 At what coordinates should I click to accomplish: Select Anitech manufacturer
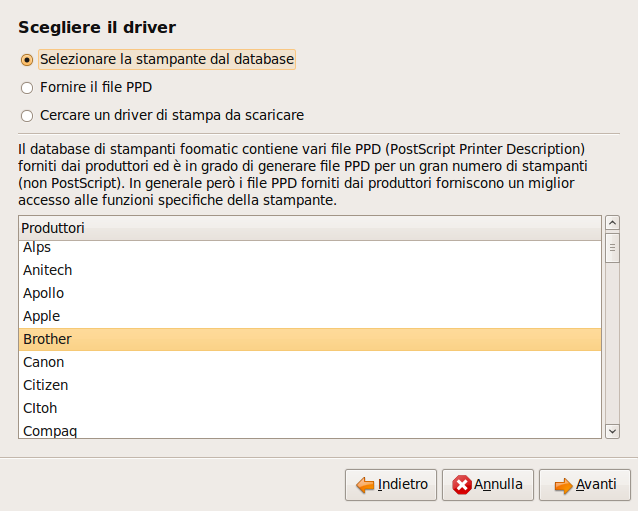click(310, 270)
